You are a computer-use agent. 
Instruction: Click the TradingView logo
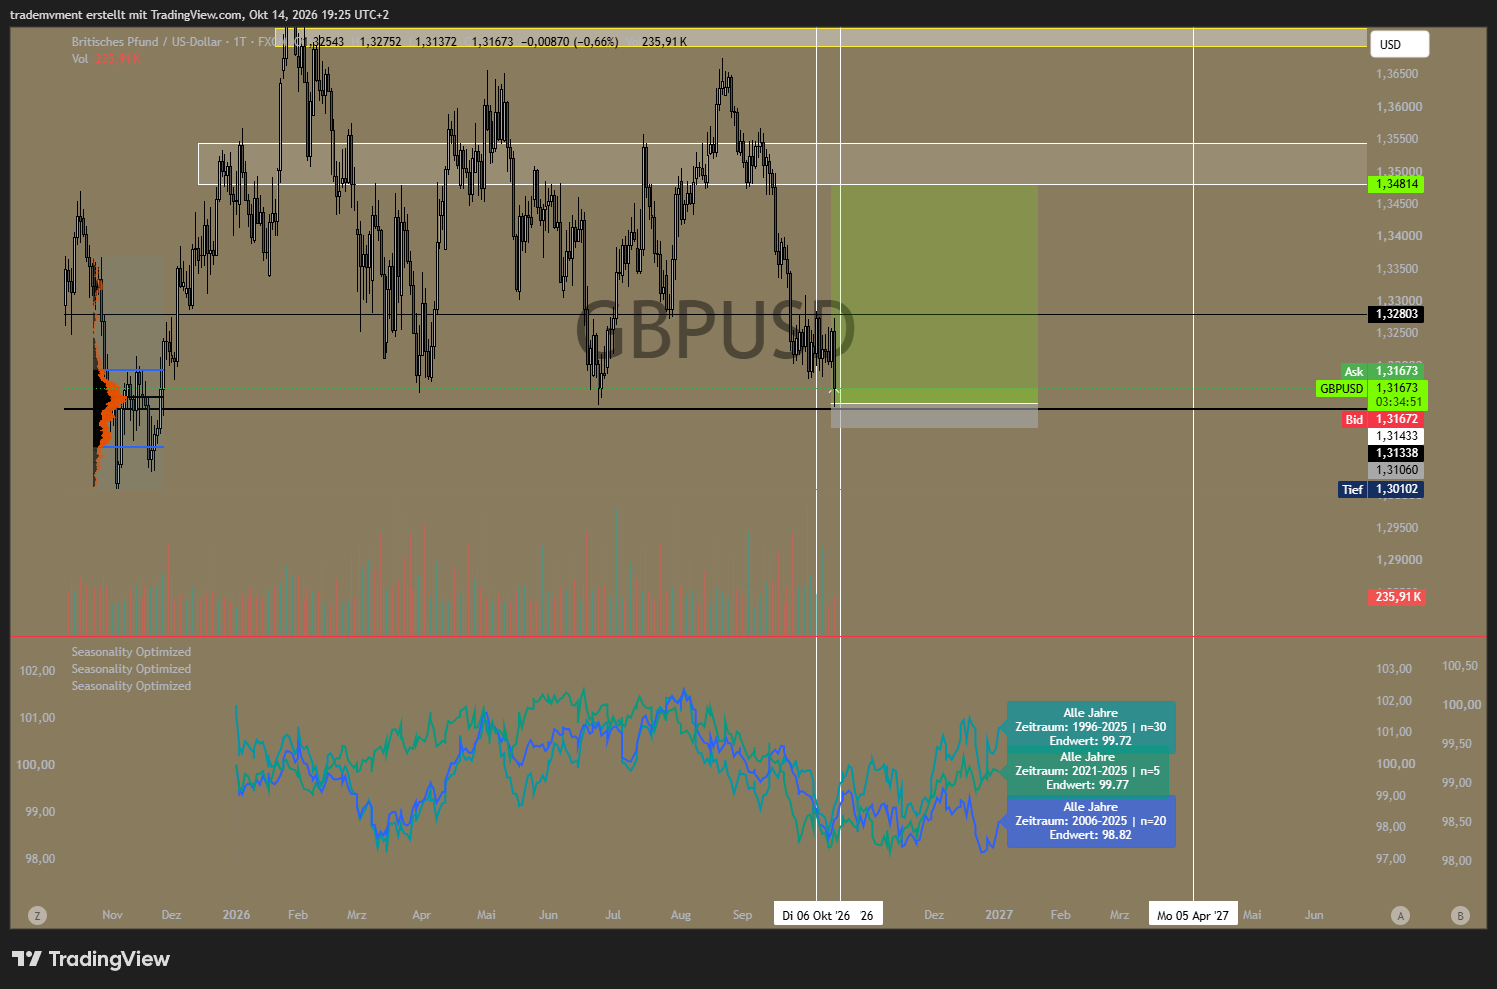pyautogui.click(x=91, y=959)
